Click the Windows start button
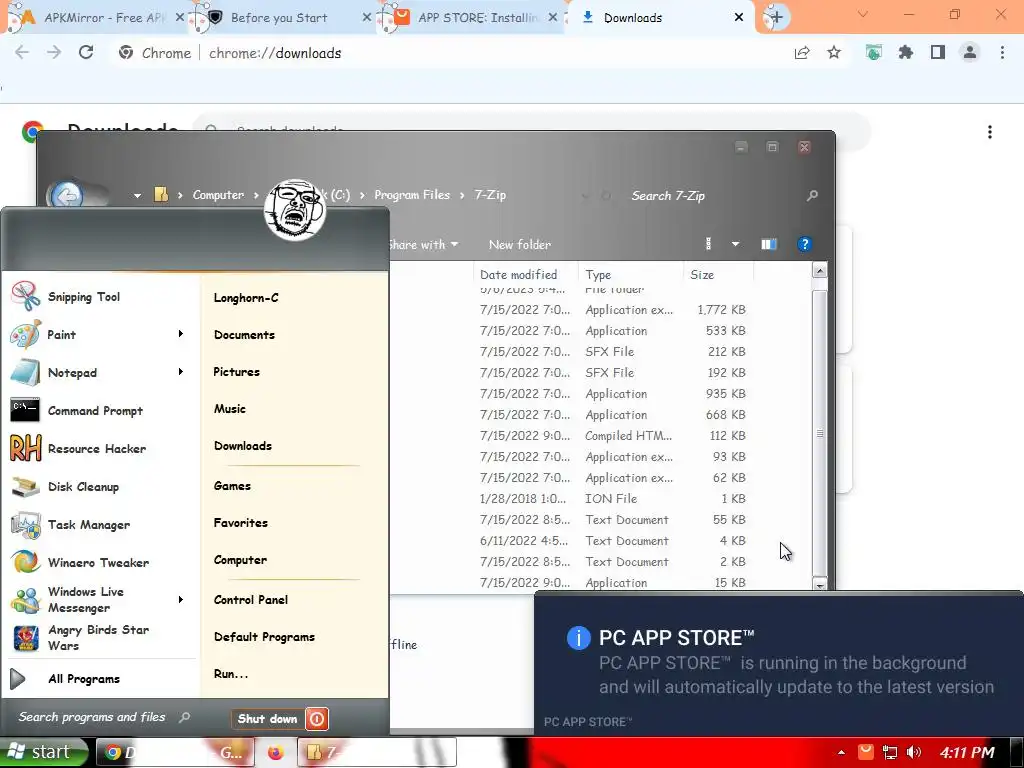This screenshot has height=768, width=1024. pyautogui.click(x=43, y=752)
